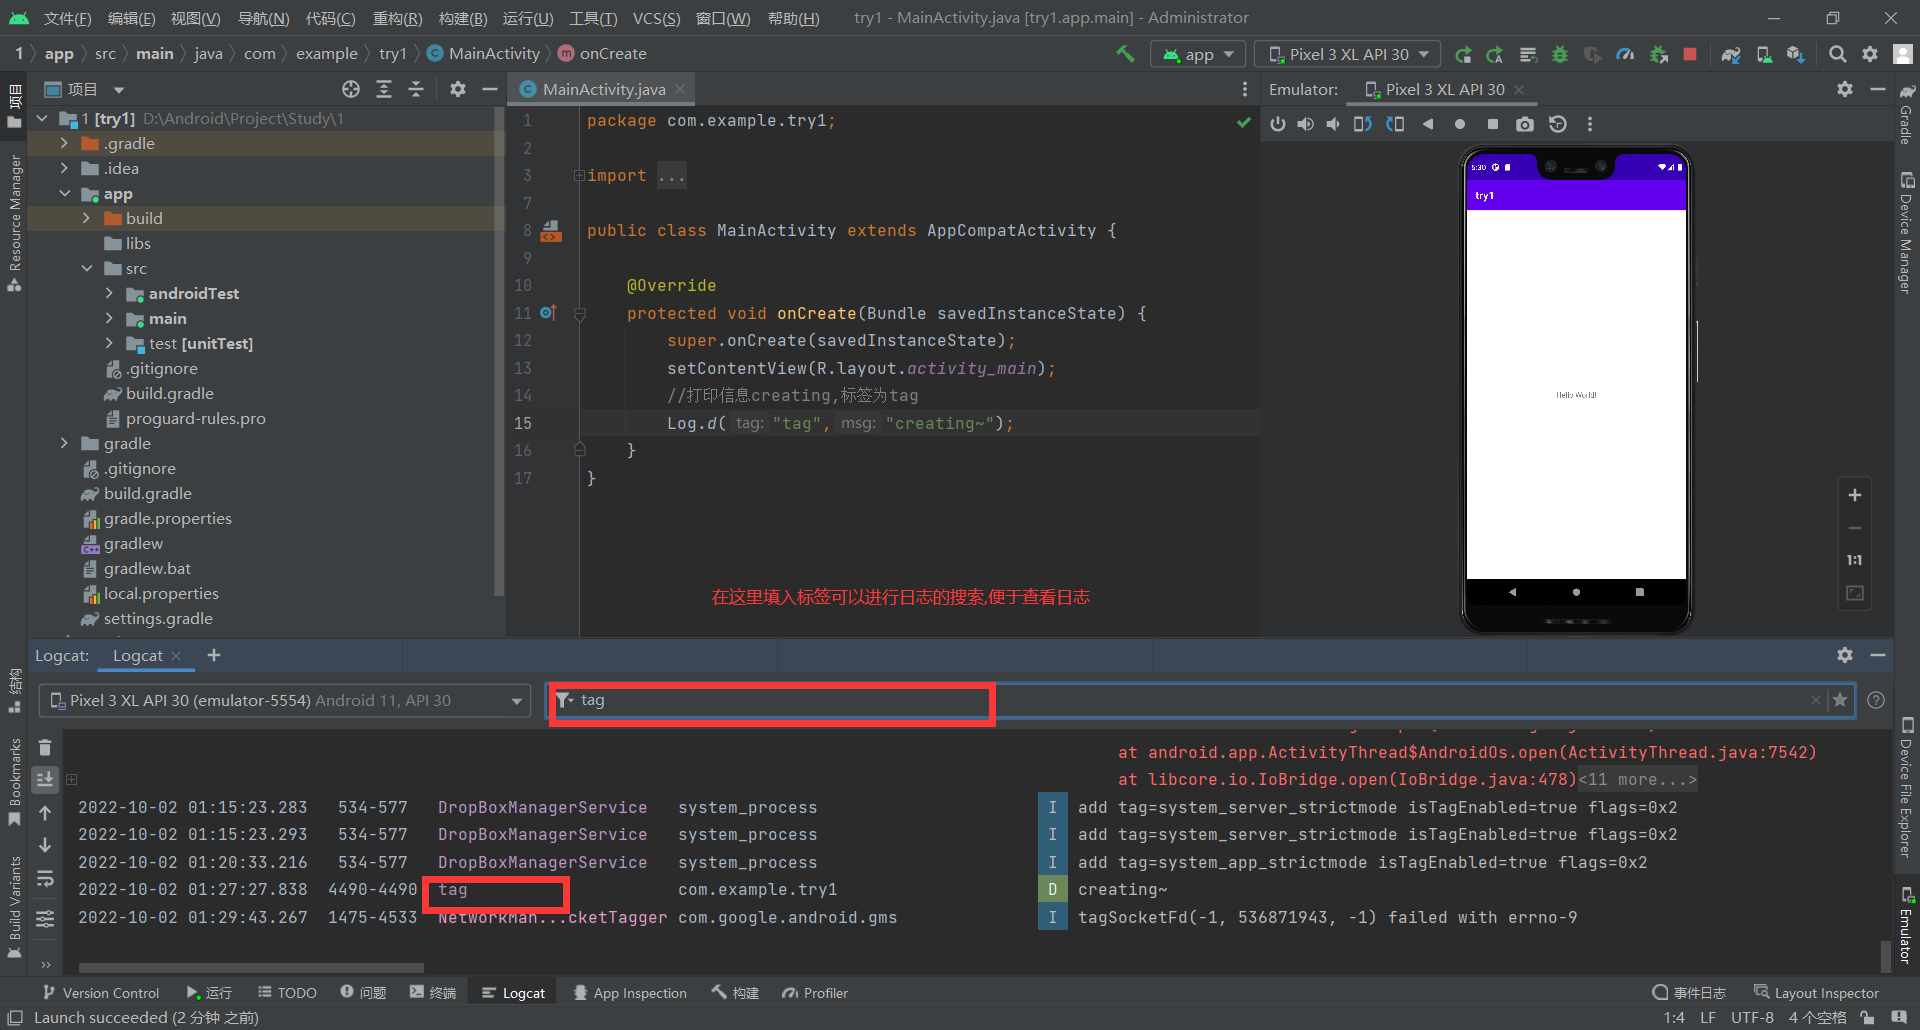The image size is (1920, 1030).
Task: Click emulator zoom in plus button
Action: (1854, 495)
